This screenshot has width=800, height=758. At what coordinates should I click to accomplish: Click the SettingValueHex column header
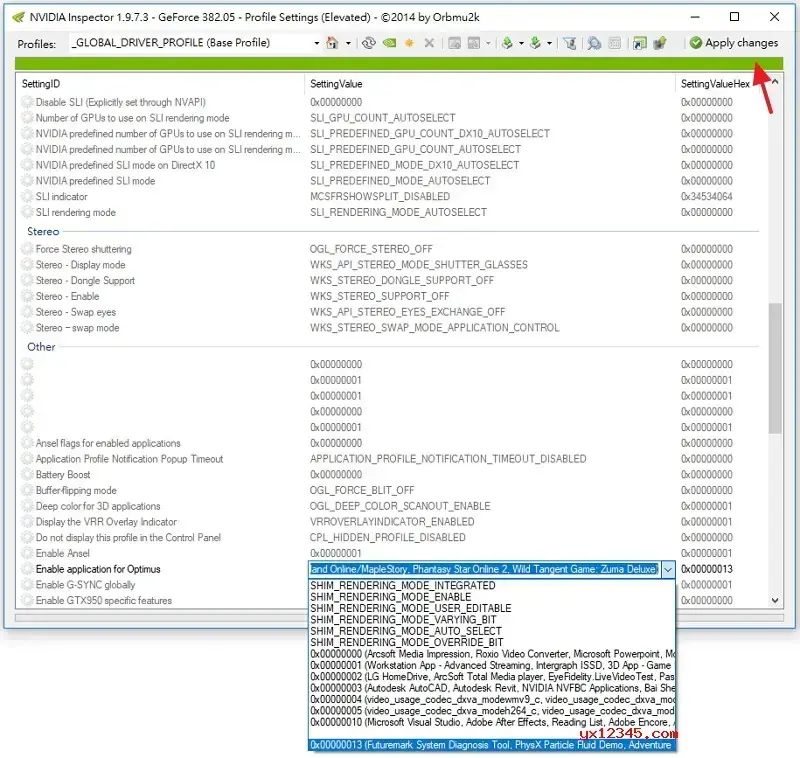coord(715,84)
